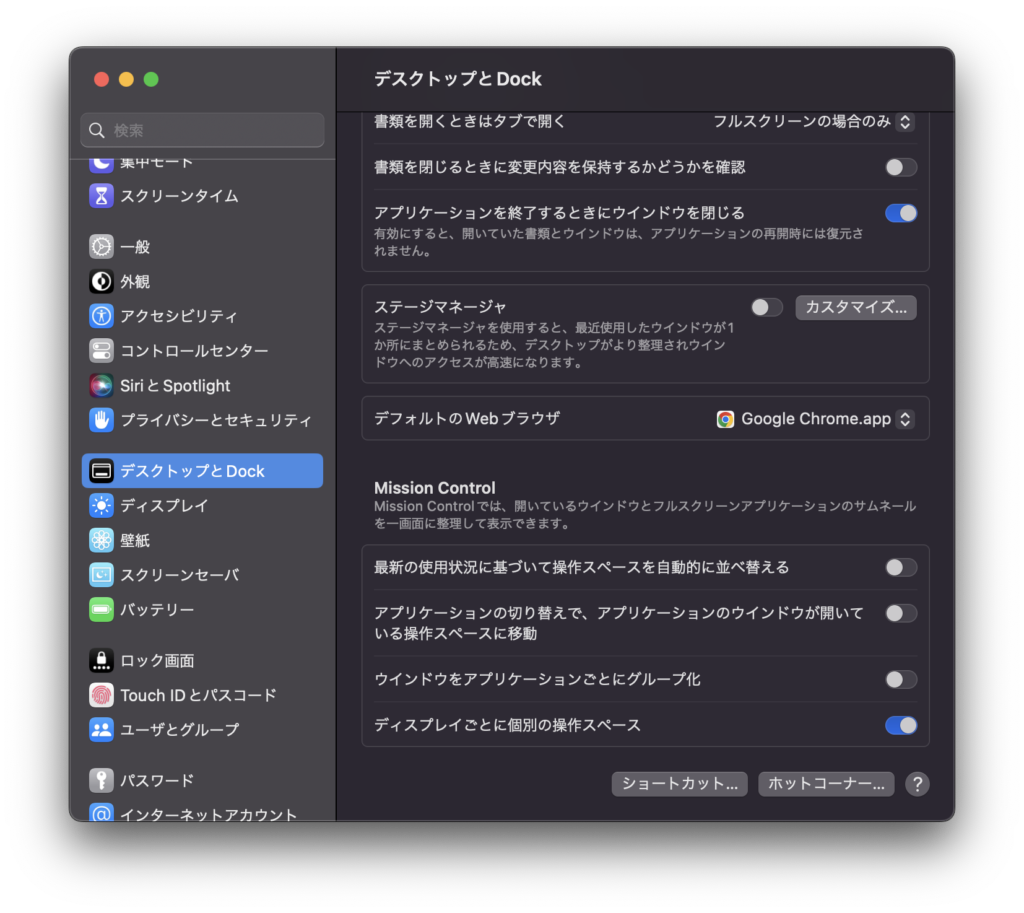
Task: Select スクリーンセーバ label in sidebar
Action: tap(180, 575)
